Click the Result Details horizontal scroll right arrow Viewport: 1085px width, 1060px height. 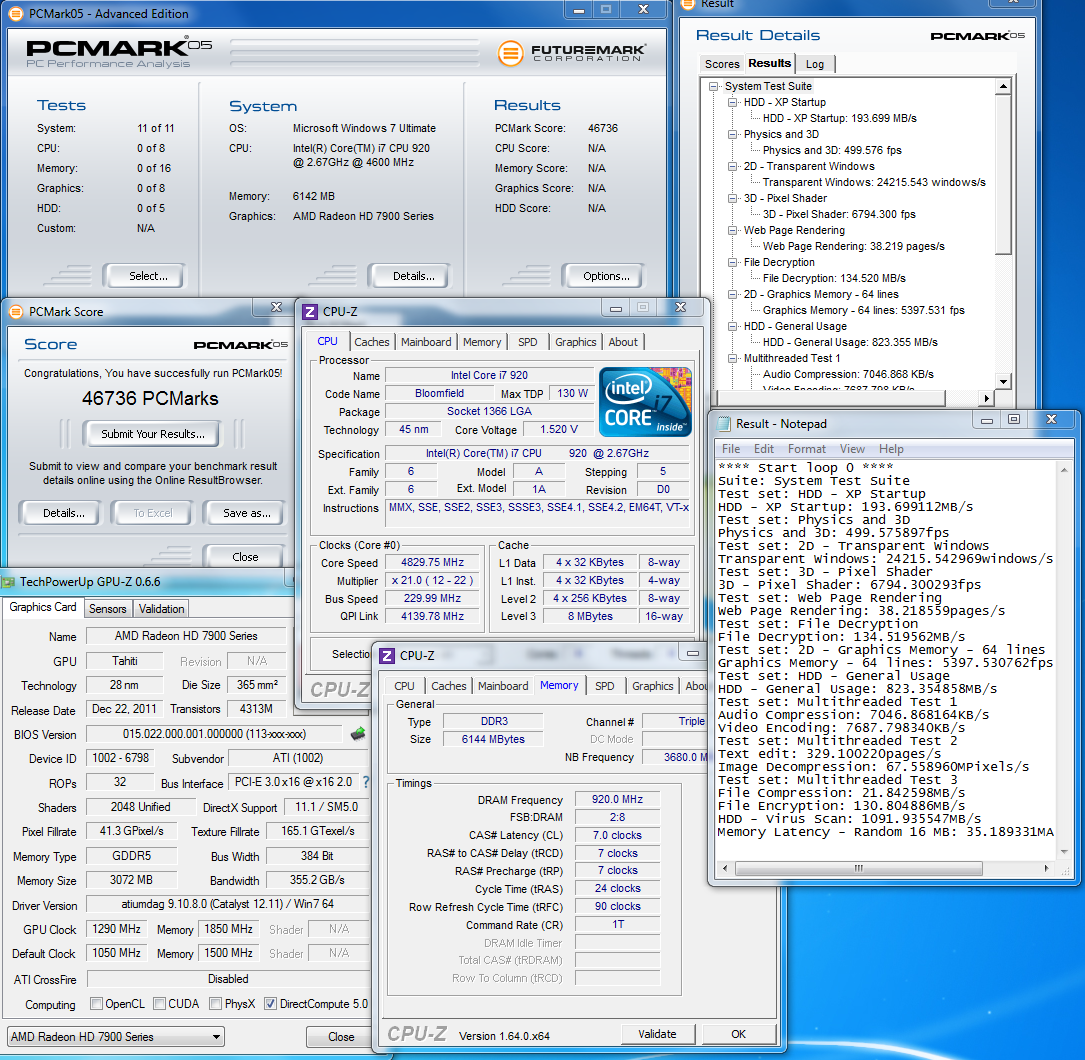pyautogui.click(x=987, y=398)
